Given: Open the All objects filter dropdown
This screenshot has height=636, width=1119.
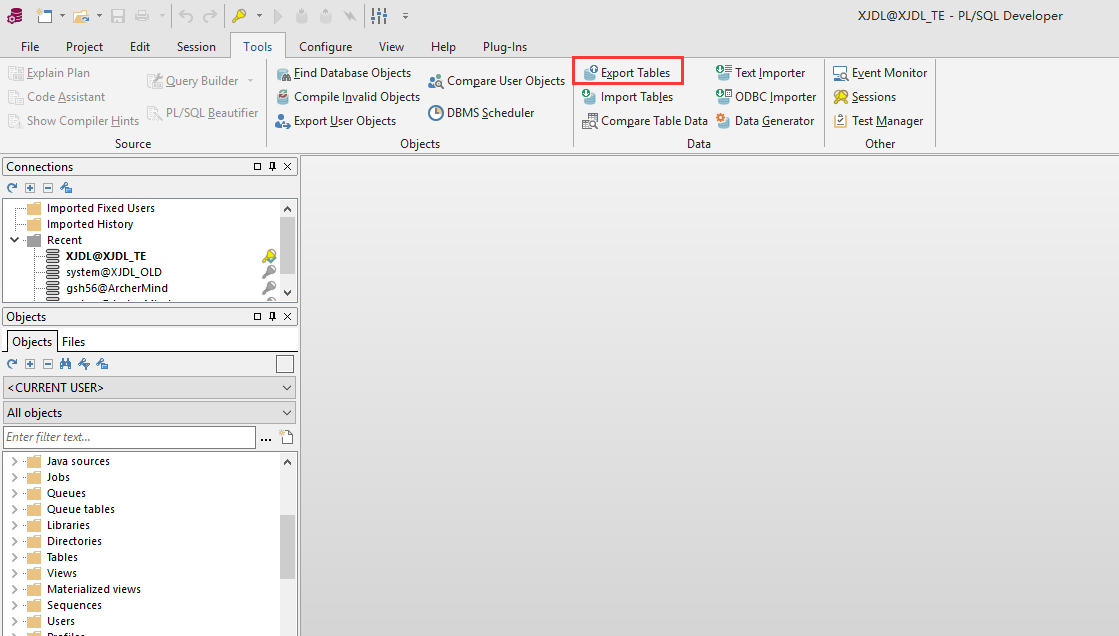Looking at the screenshot, I should click(149, 413).
